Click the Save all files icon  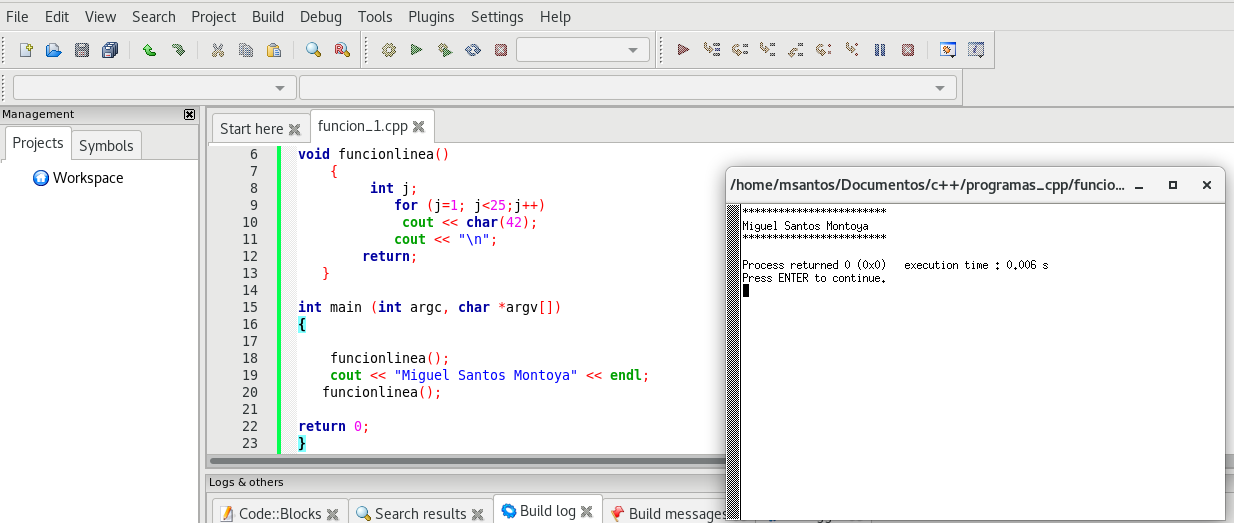pyautogui.click(x=110, y=50)
